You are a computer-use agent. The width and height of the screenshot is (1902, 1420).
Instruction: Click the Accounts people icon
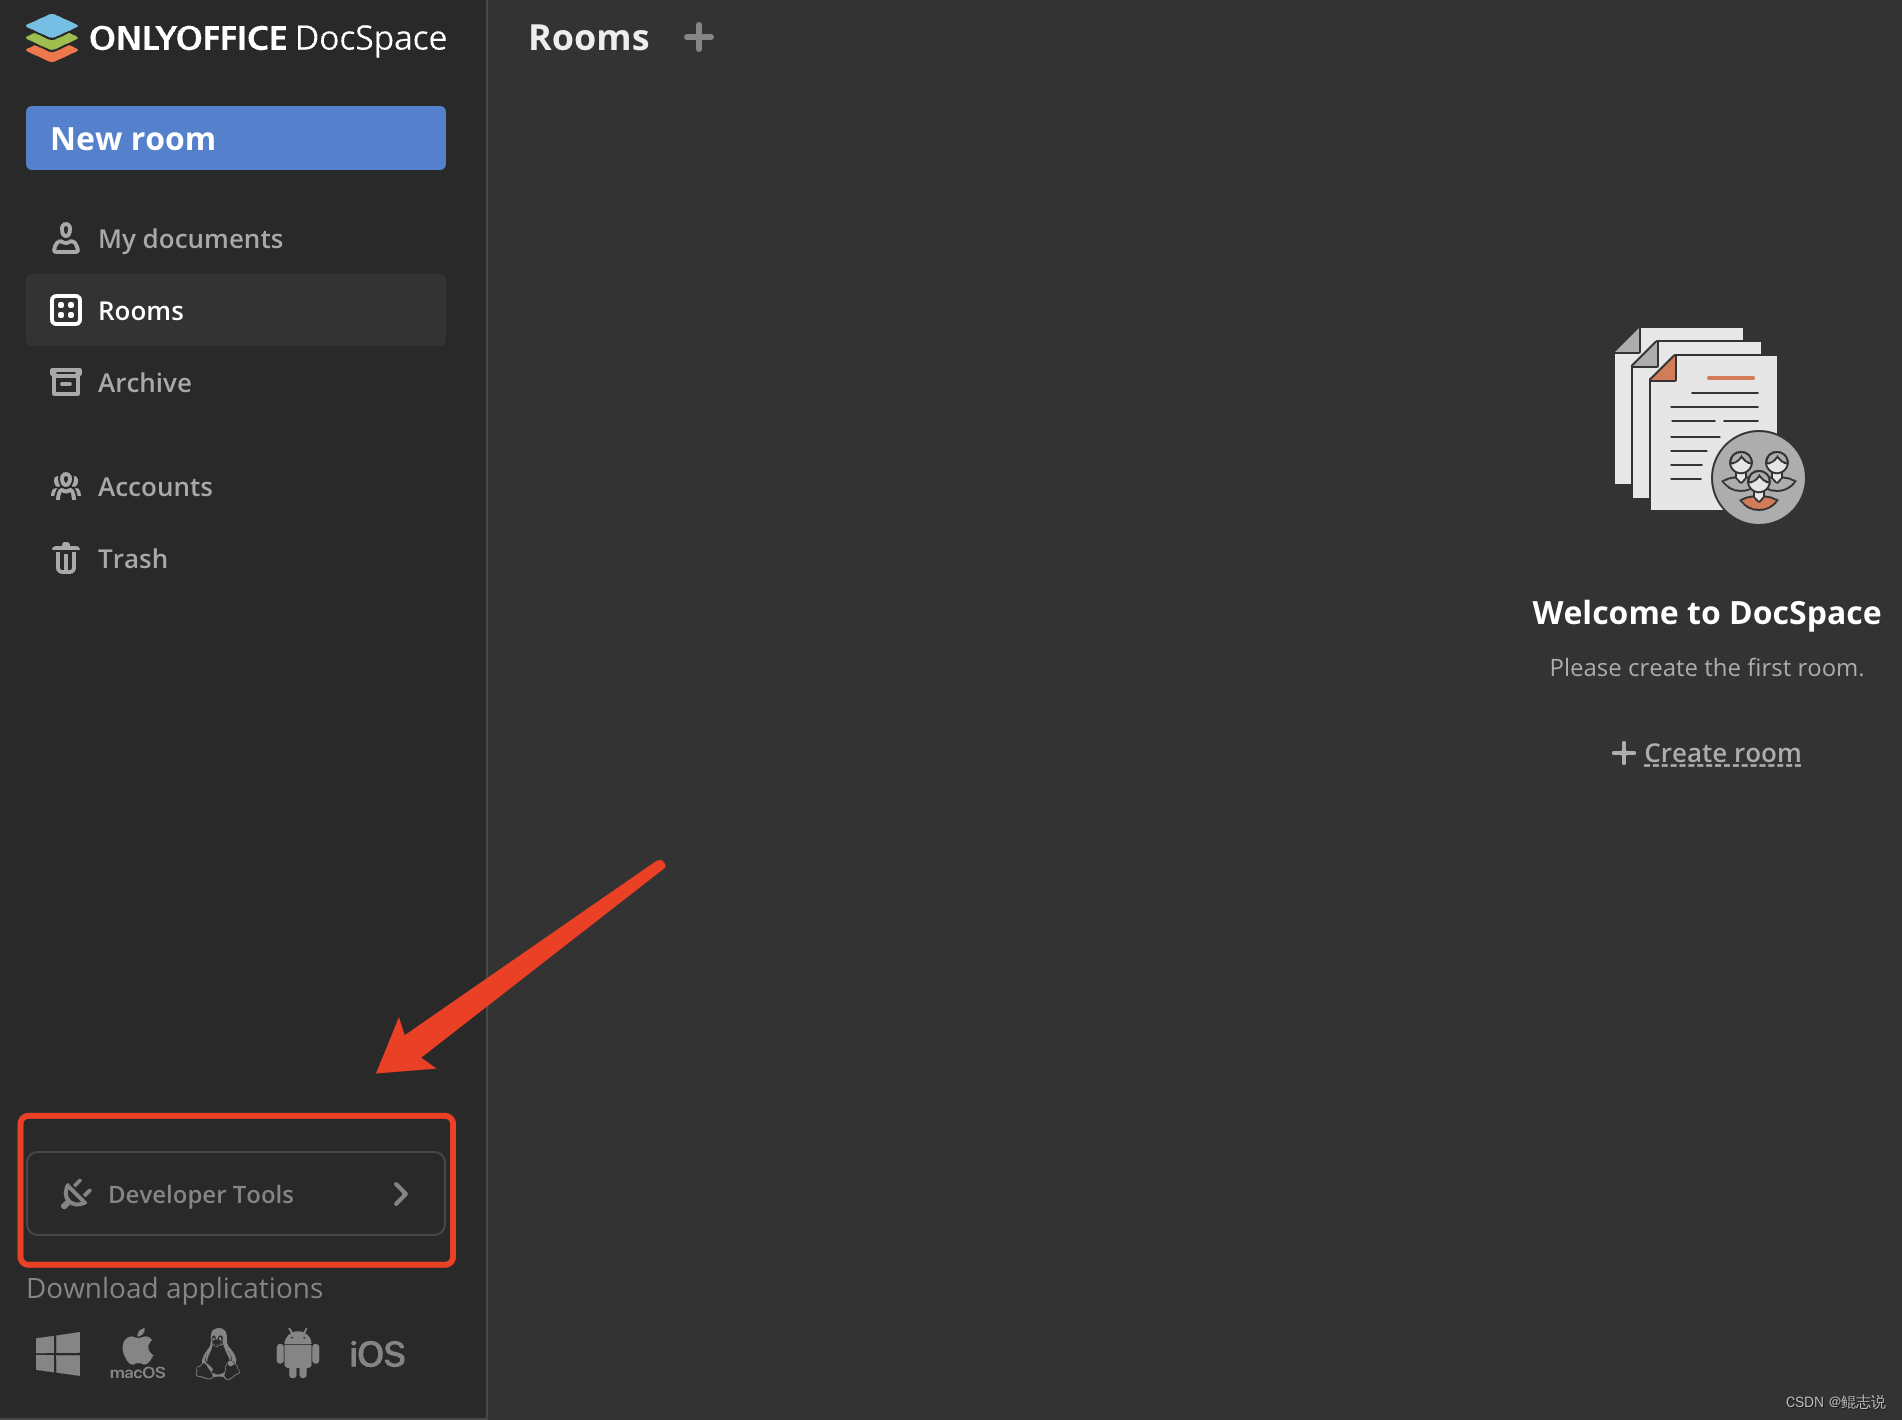66,486
